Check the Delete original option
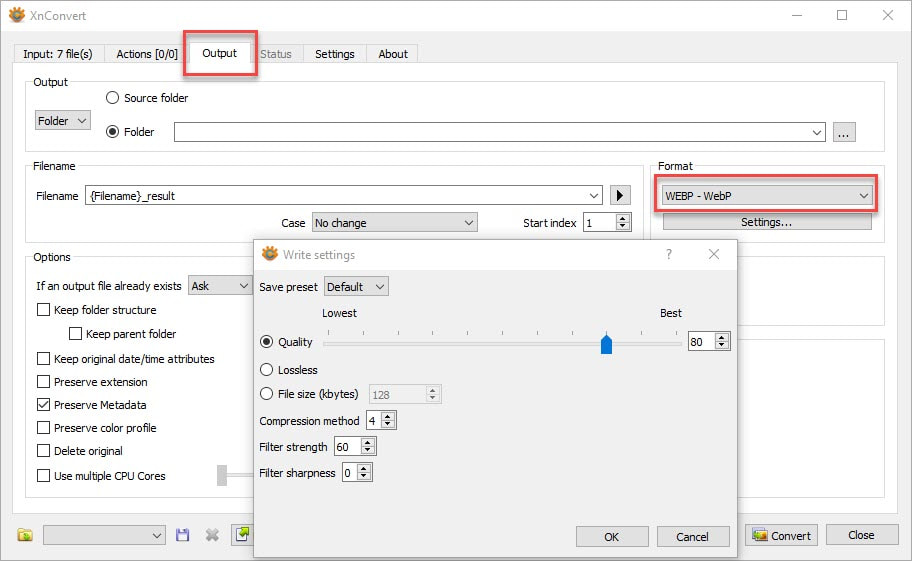The image size is (912, 561). [43, 451]
